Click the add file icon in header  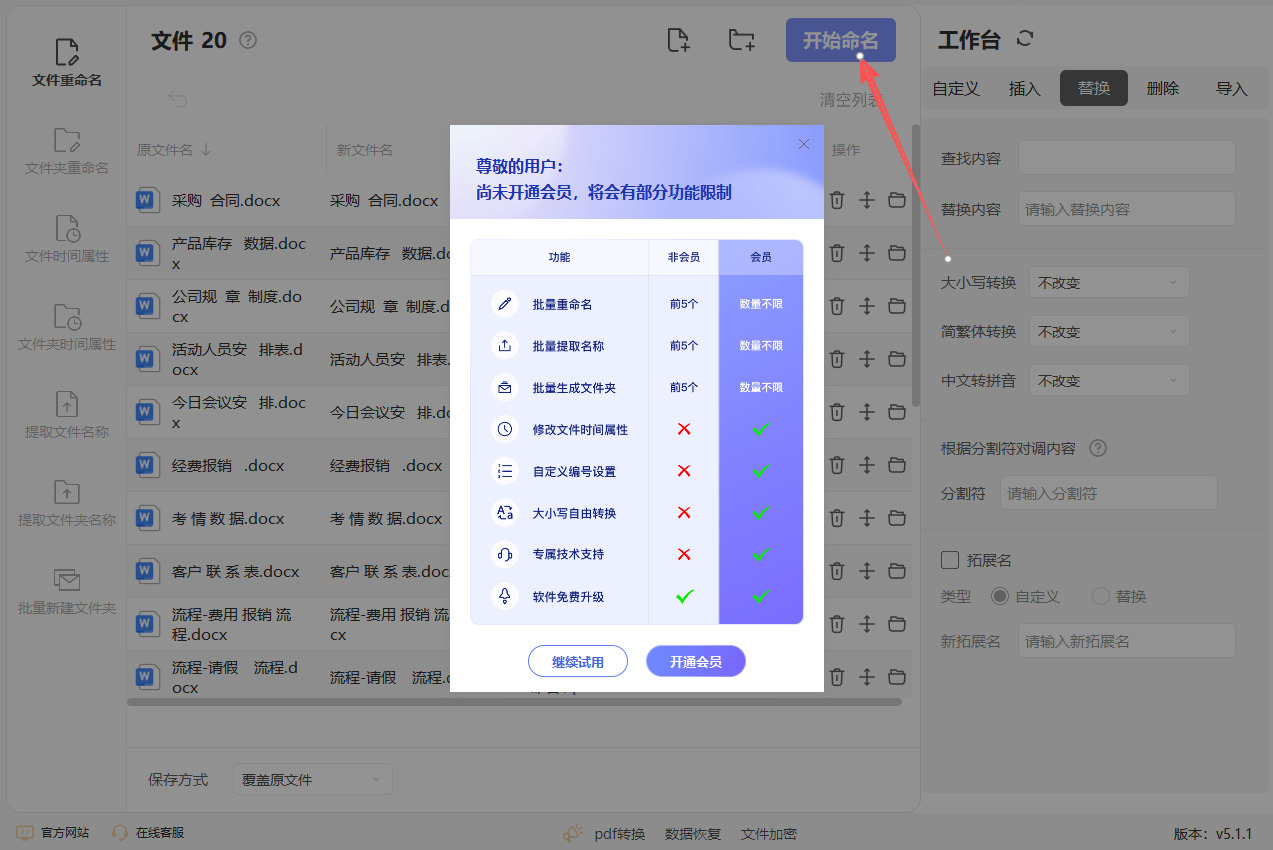pos(679,40)
